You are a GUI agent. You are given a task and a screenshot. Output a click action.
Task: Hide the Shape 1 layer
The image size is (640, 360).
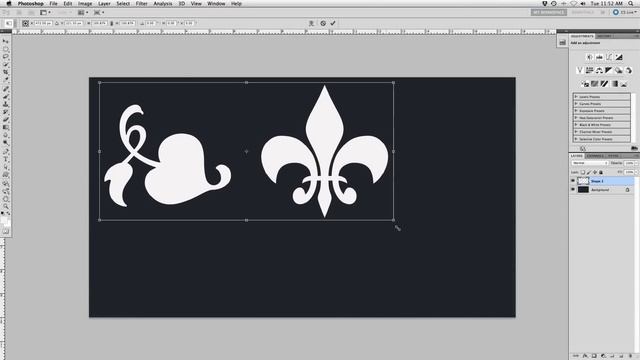[573, 181]
